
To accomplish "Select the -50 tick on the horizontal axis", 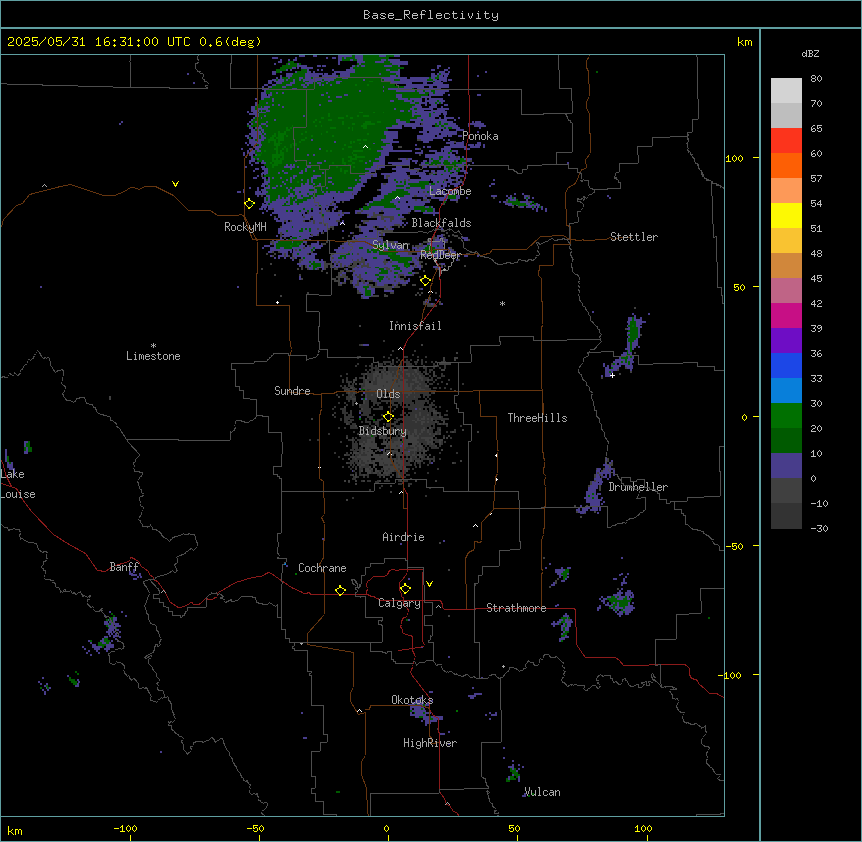I will (255, 828).
